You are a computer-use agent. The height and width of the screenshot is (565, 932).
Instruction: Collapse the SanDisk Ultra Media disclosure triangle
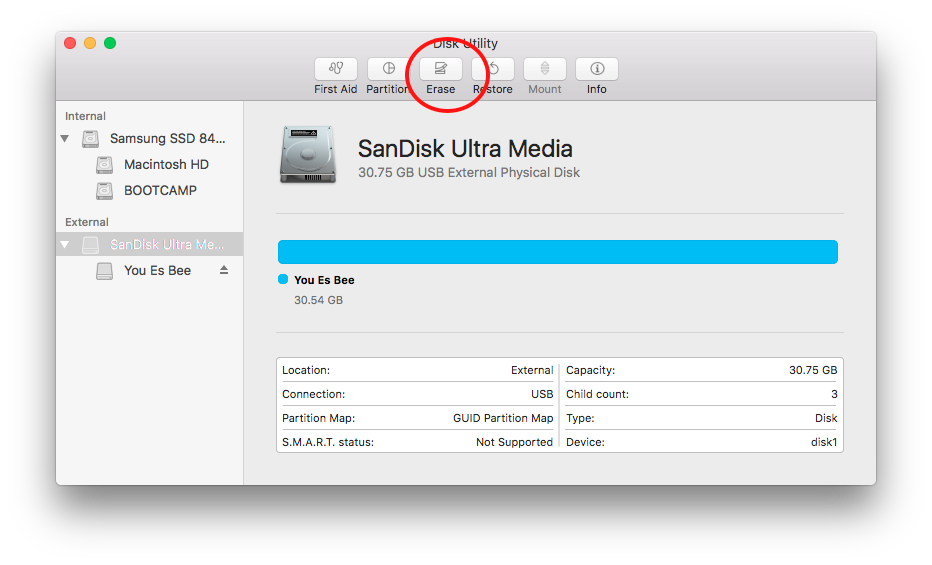tap(65, 245)
